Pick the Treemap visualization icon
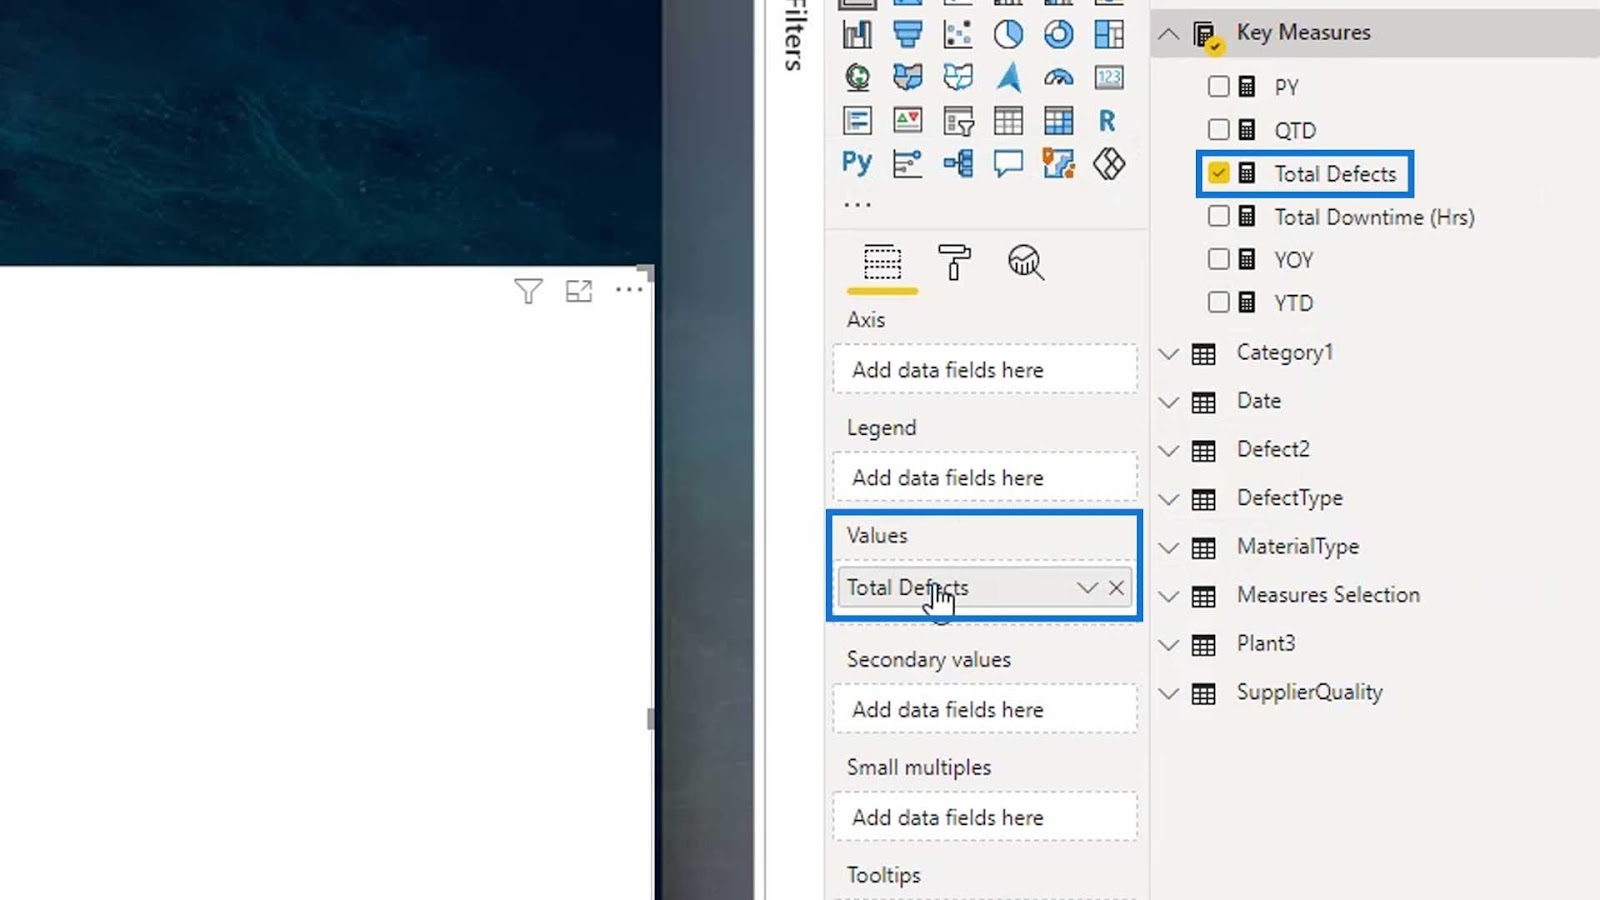The width and height of the screenshot is (1600, 900). pos(1109,34)
